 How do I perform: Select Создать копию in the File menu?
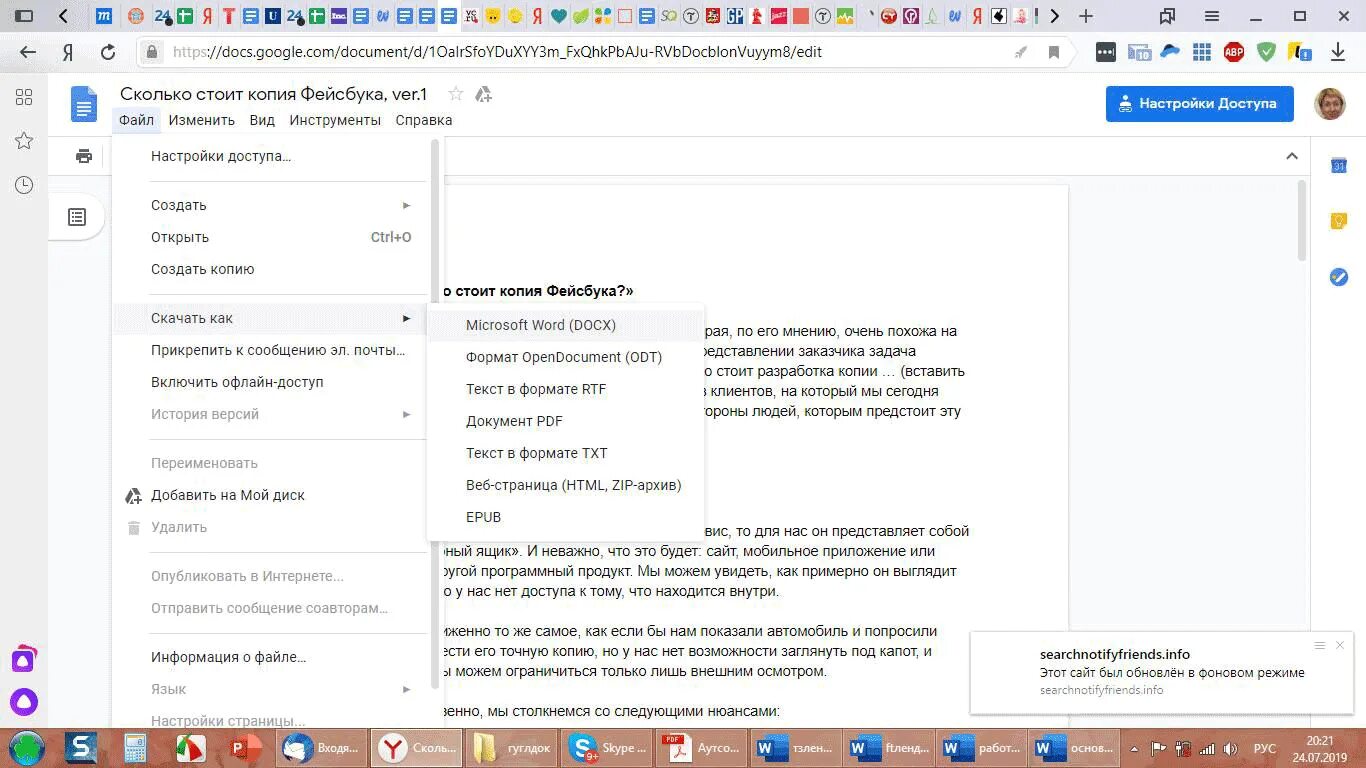[271, 269]
